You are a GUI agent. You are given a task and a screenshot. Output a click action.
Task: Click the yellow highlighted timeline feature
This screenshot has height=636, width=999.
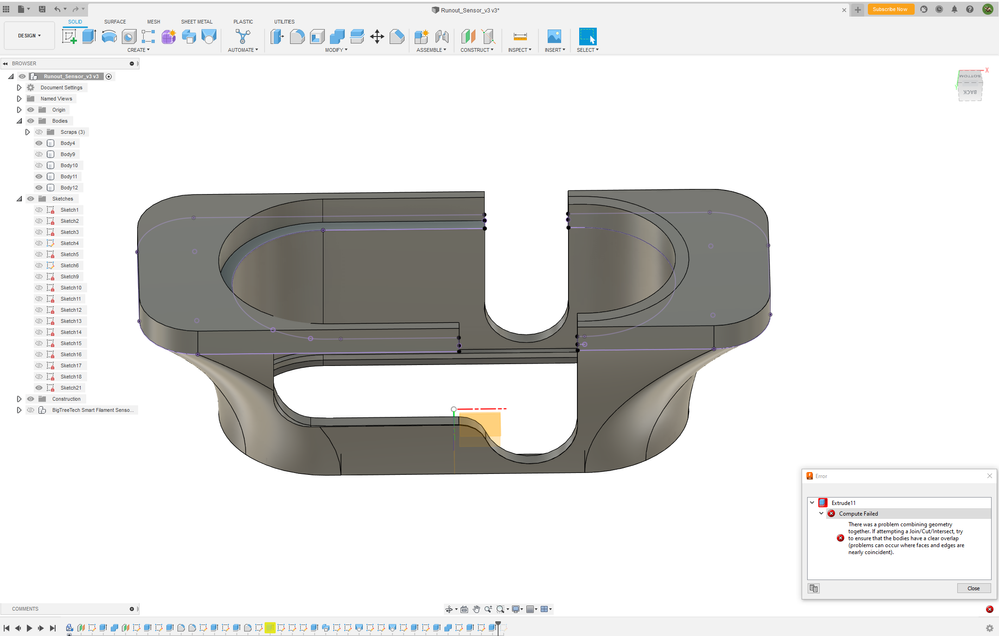coord(270,628)
